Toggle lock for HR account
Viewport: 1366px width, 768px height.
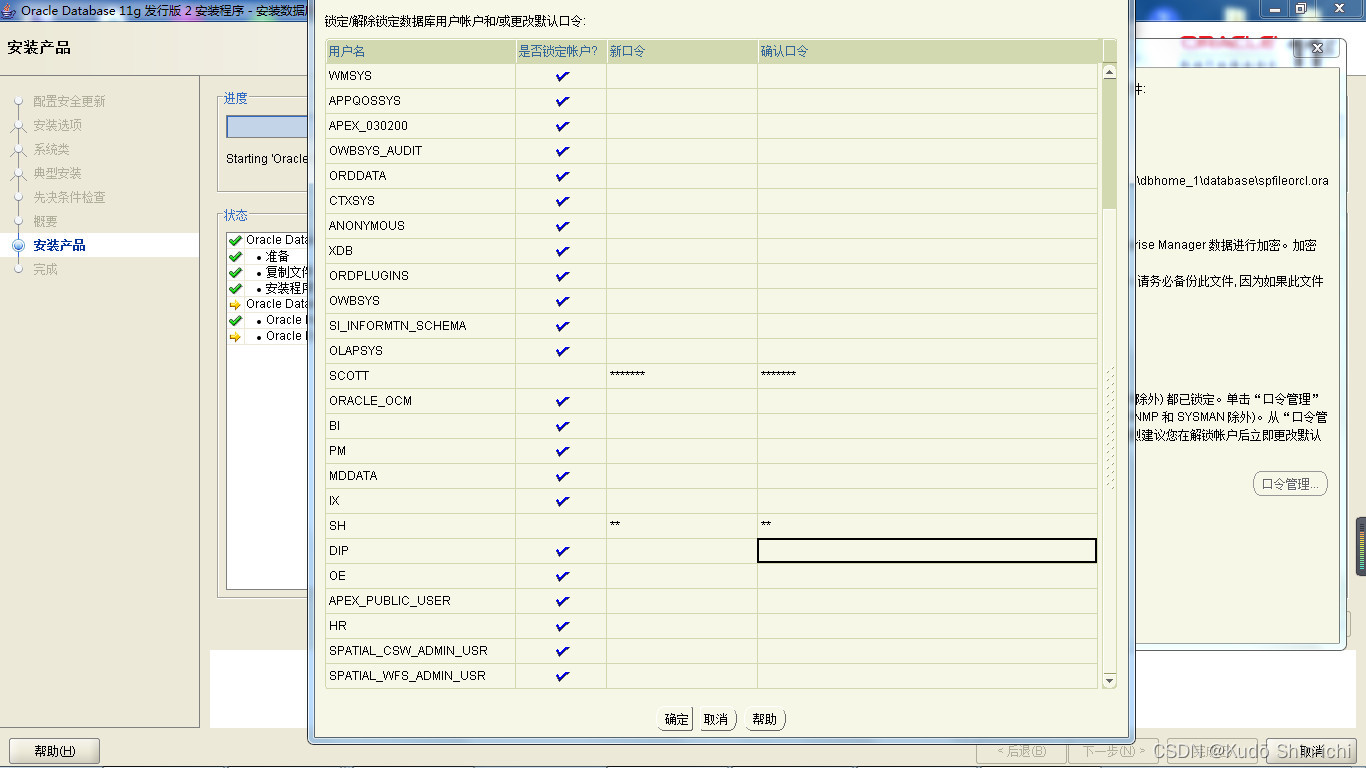pos(562,626)
